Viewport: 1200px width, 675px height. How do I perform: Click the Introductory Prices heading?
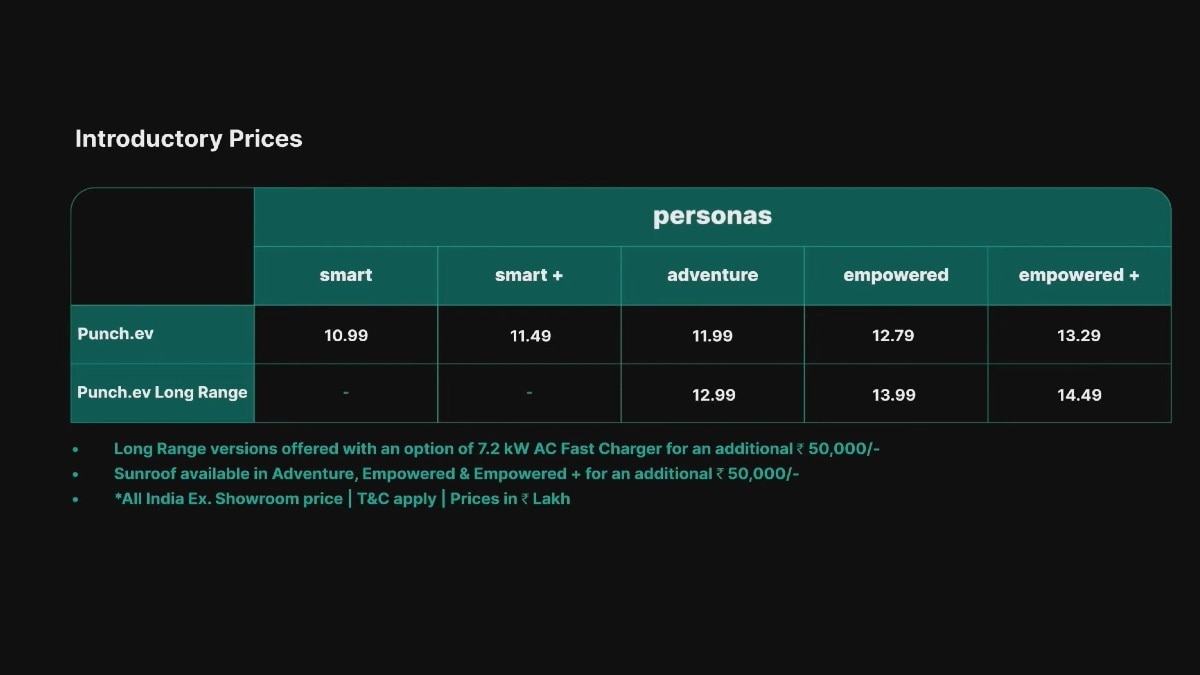[188, 139]
